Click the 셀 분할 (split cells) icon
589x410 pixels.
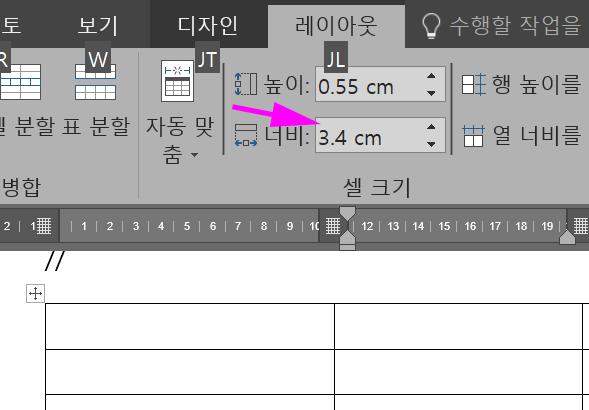(x=20, y=82)
